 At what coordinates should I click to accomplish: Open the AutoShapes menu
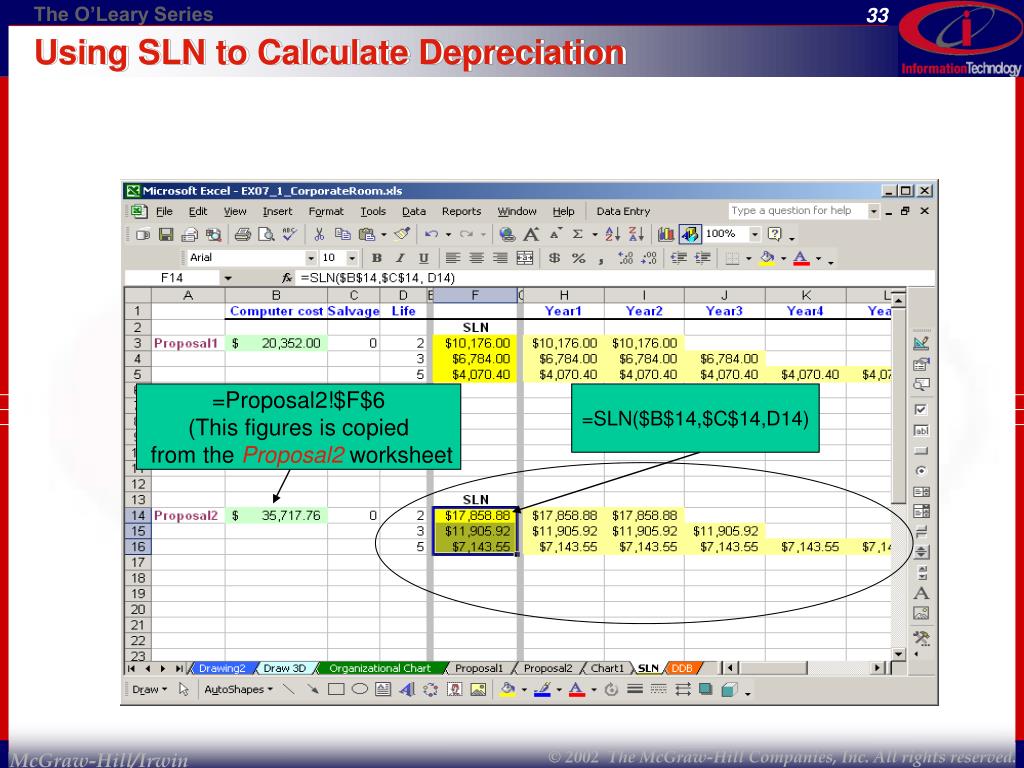(238, 690)
